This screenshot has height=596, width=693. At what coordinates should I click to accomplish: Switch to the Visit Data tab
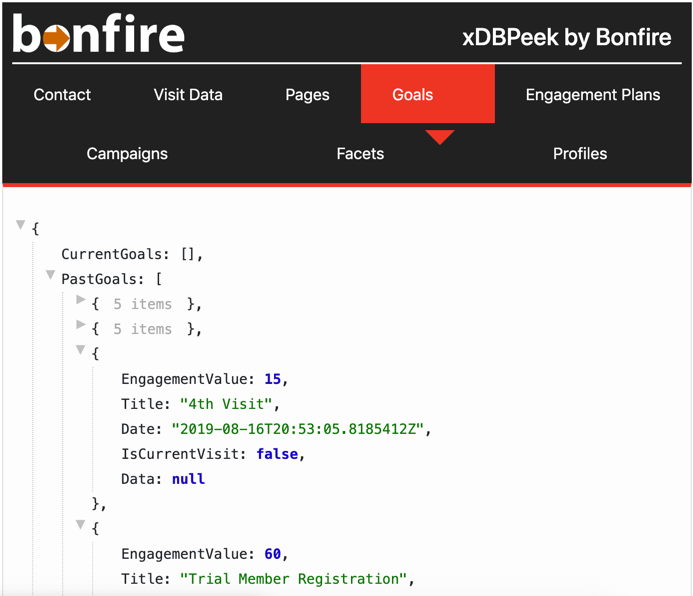click(188, 95)
